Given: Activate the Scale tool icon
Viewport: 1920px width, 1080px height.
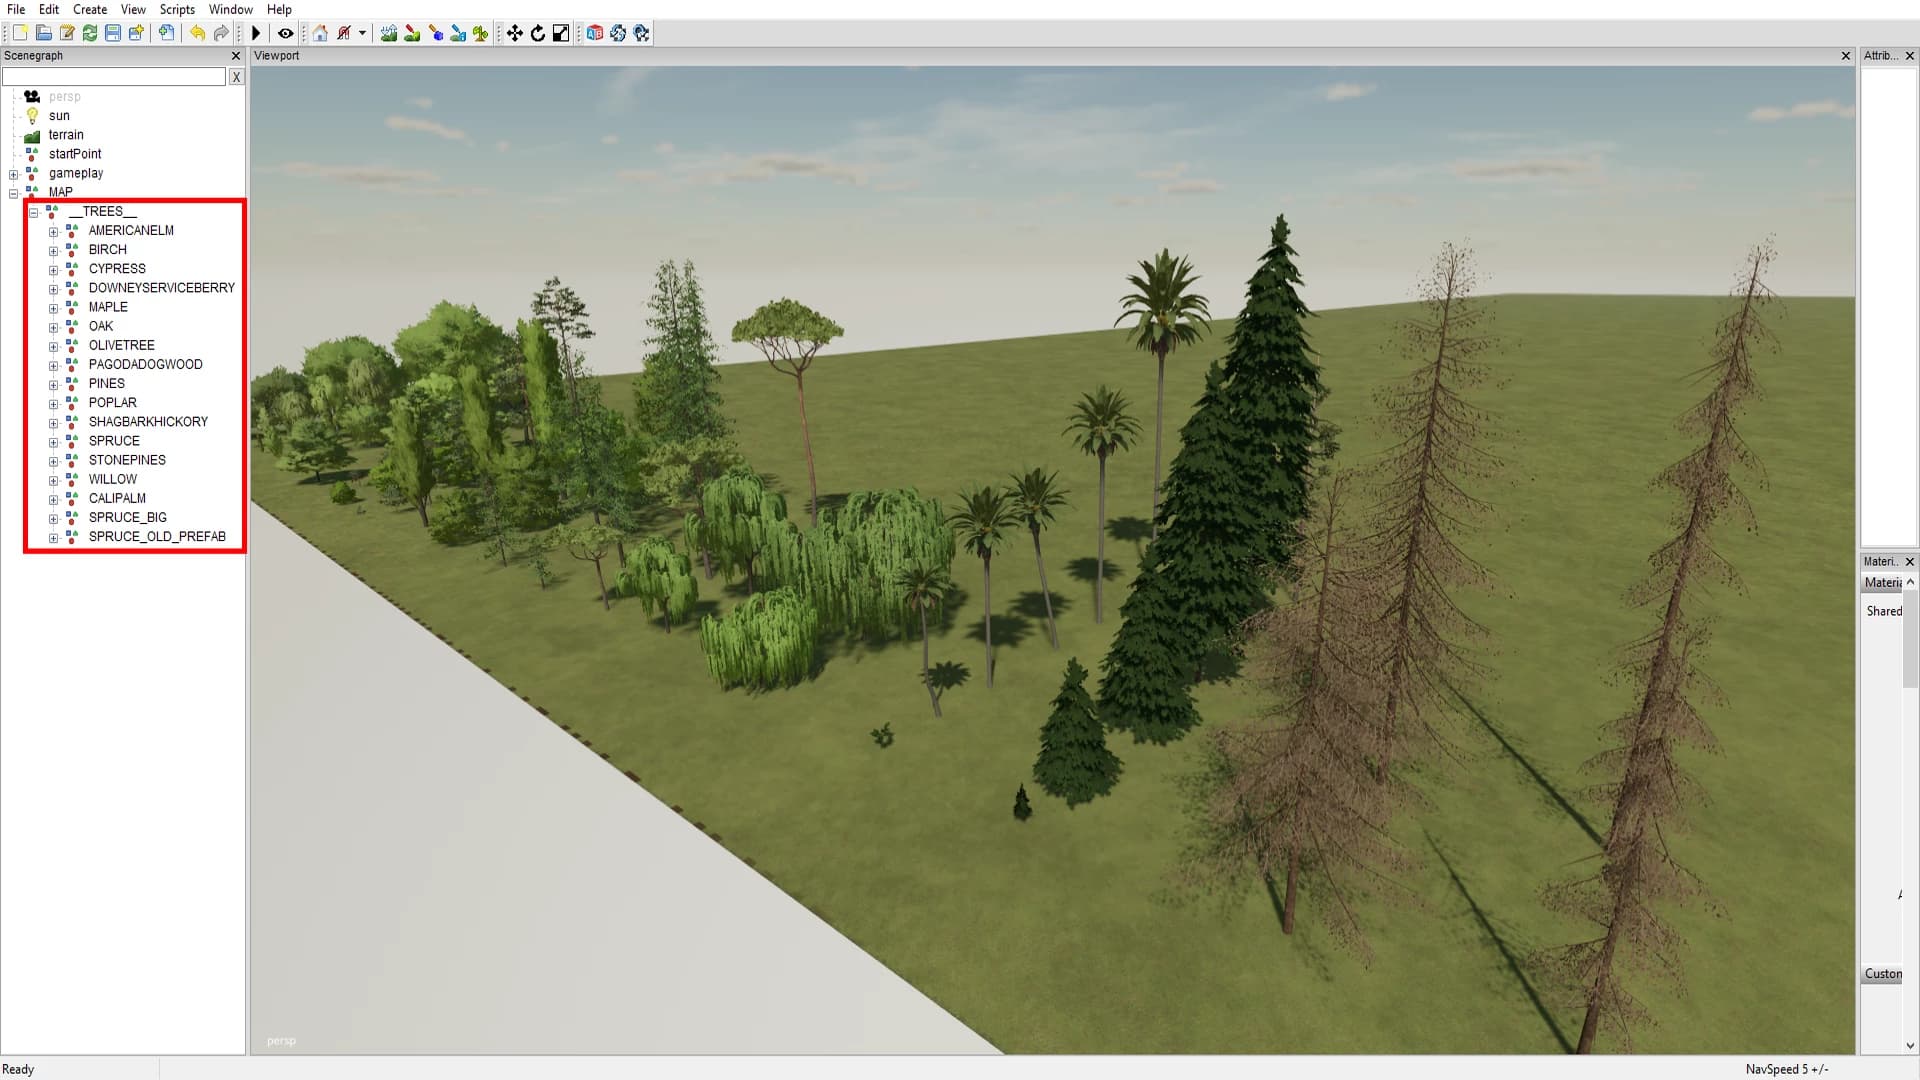Looking at the screenshot, I should (x=561, y=33).
